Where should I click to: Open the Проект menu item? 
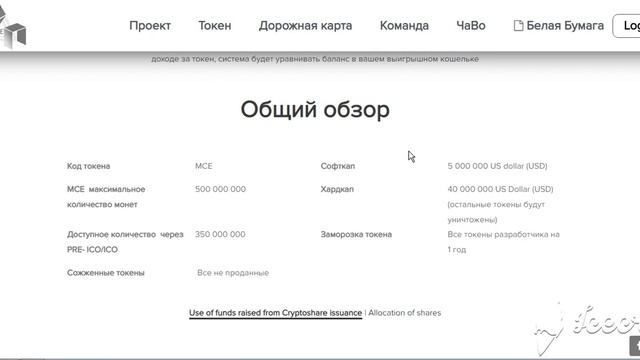(150, 26)
